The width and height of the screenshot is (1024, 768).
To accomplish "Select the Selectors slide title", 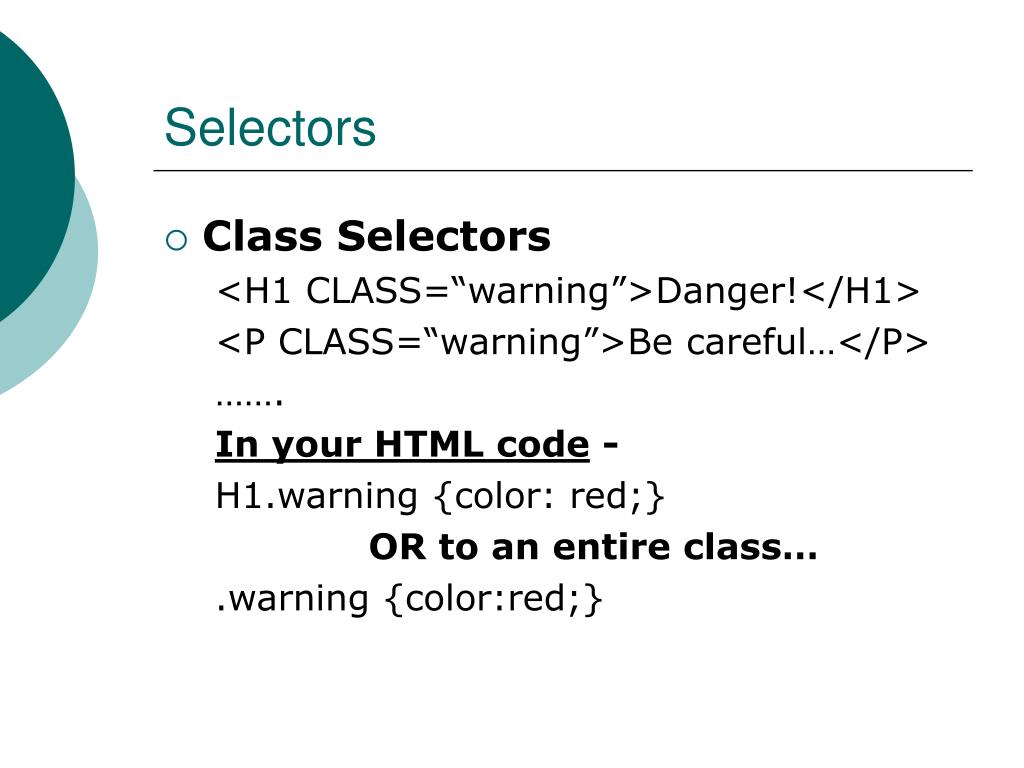I will click(x=270, y=128).
